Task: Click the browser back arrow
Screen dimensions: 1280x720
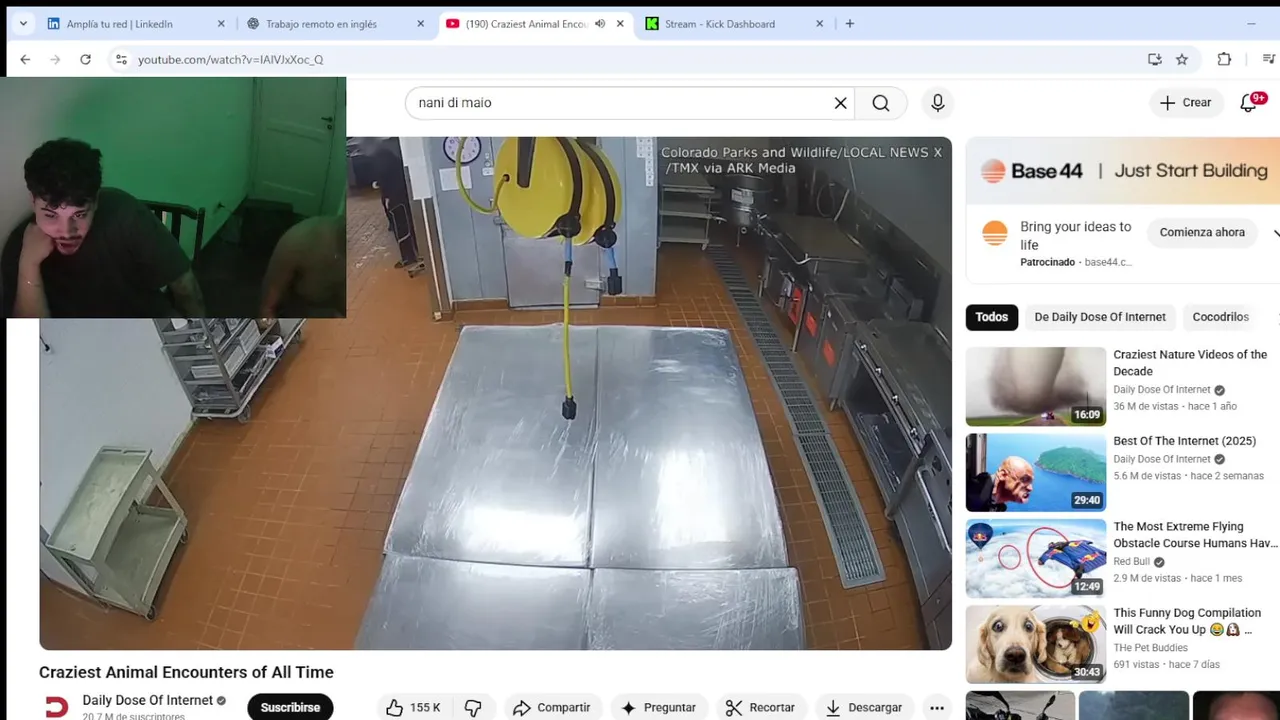Action: (x=25, y=59)
